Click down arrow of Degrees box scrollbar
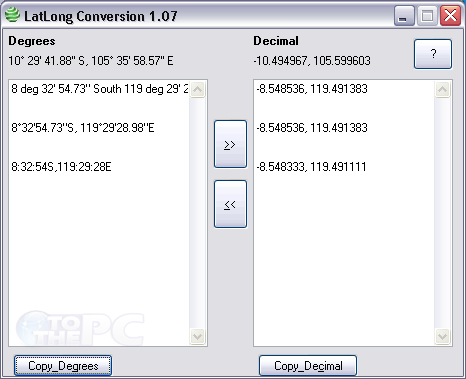This screenshot has height=379, width=466. pos(197,336)
